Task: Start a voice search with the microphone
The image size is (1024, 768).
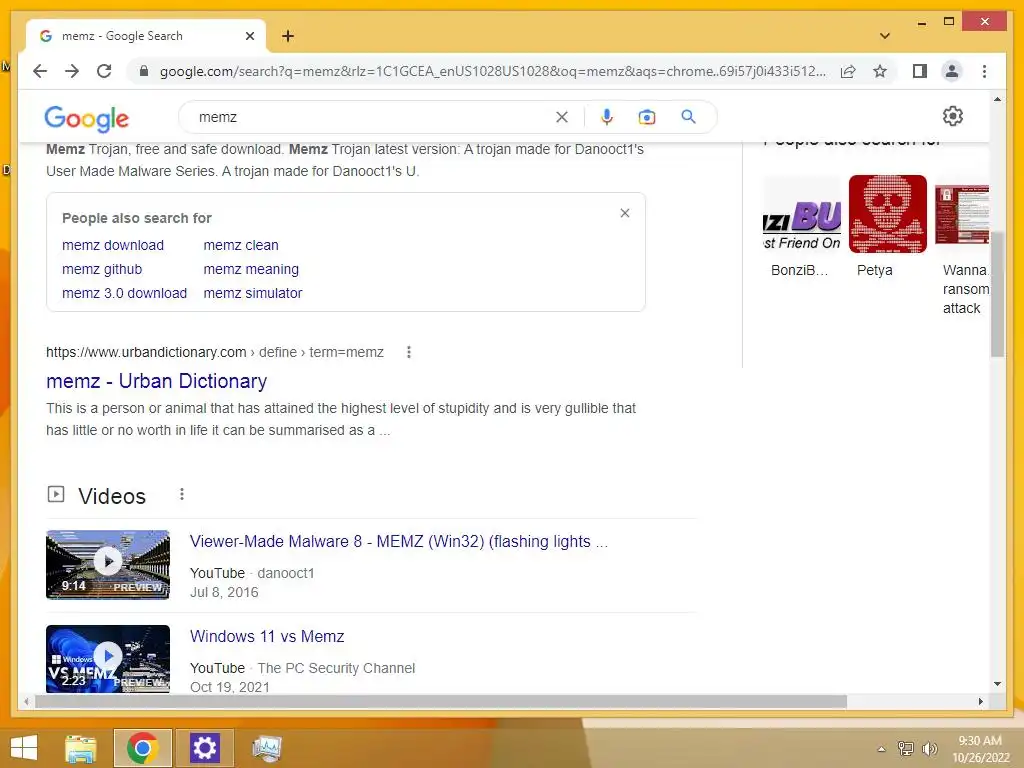Action: tap(607, 117)
